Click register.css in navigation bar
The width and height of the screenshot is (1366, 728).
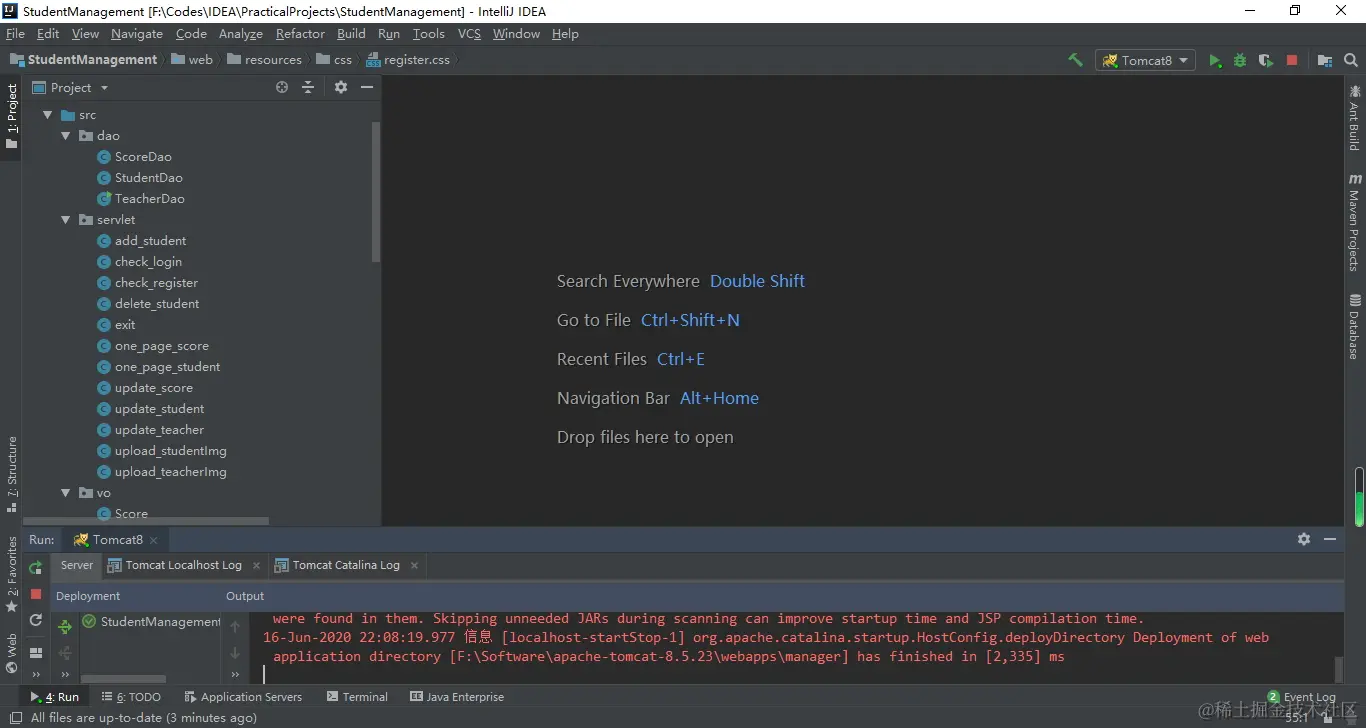coord(408,60)
